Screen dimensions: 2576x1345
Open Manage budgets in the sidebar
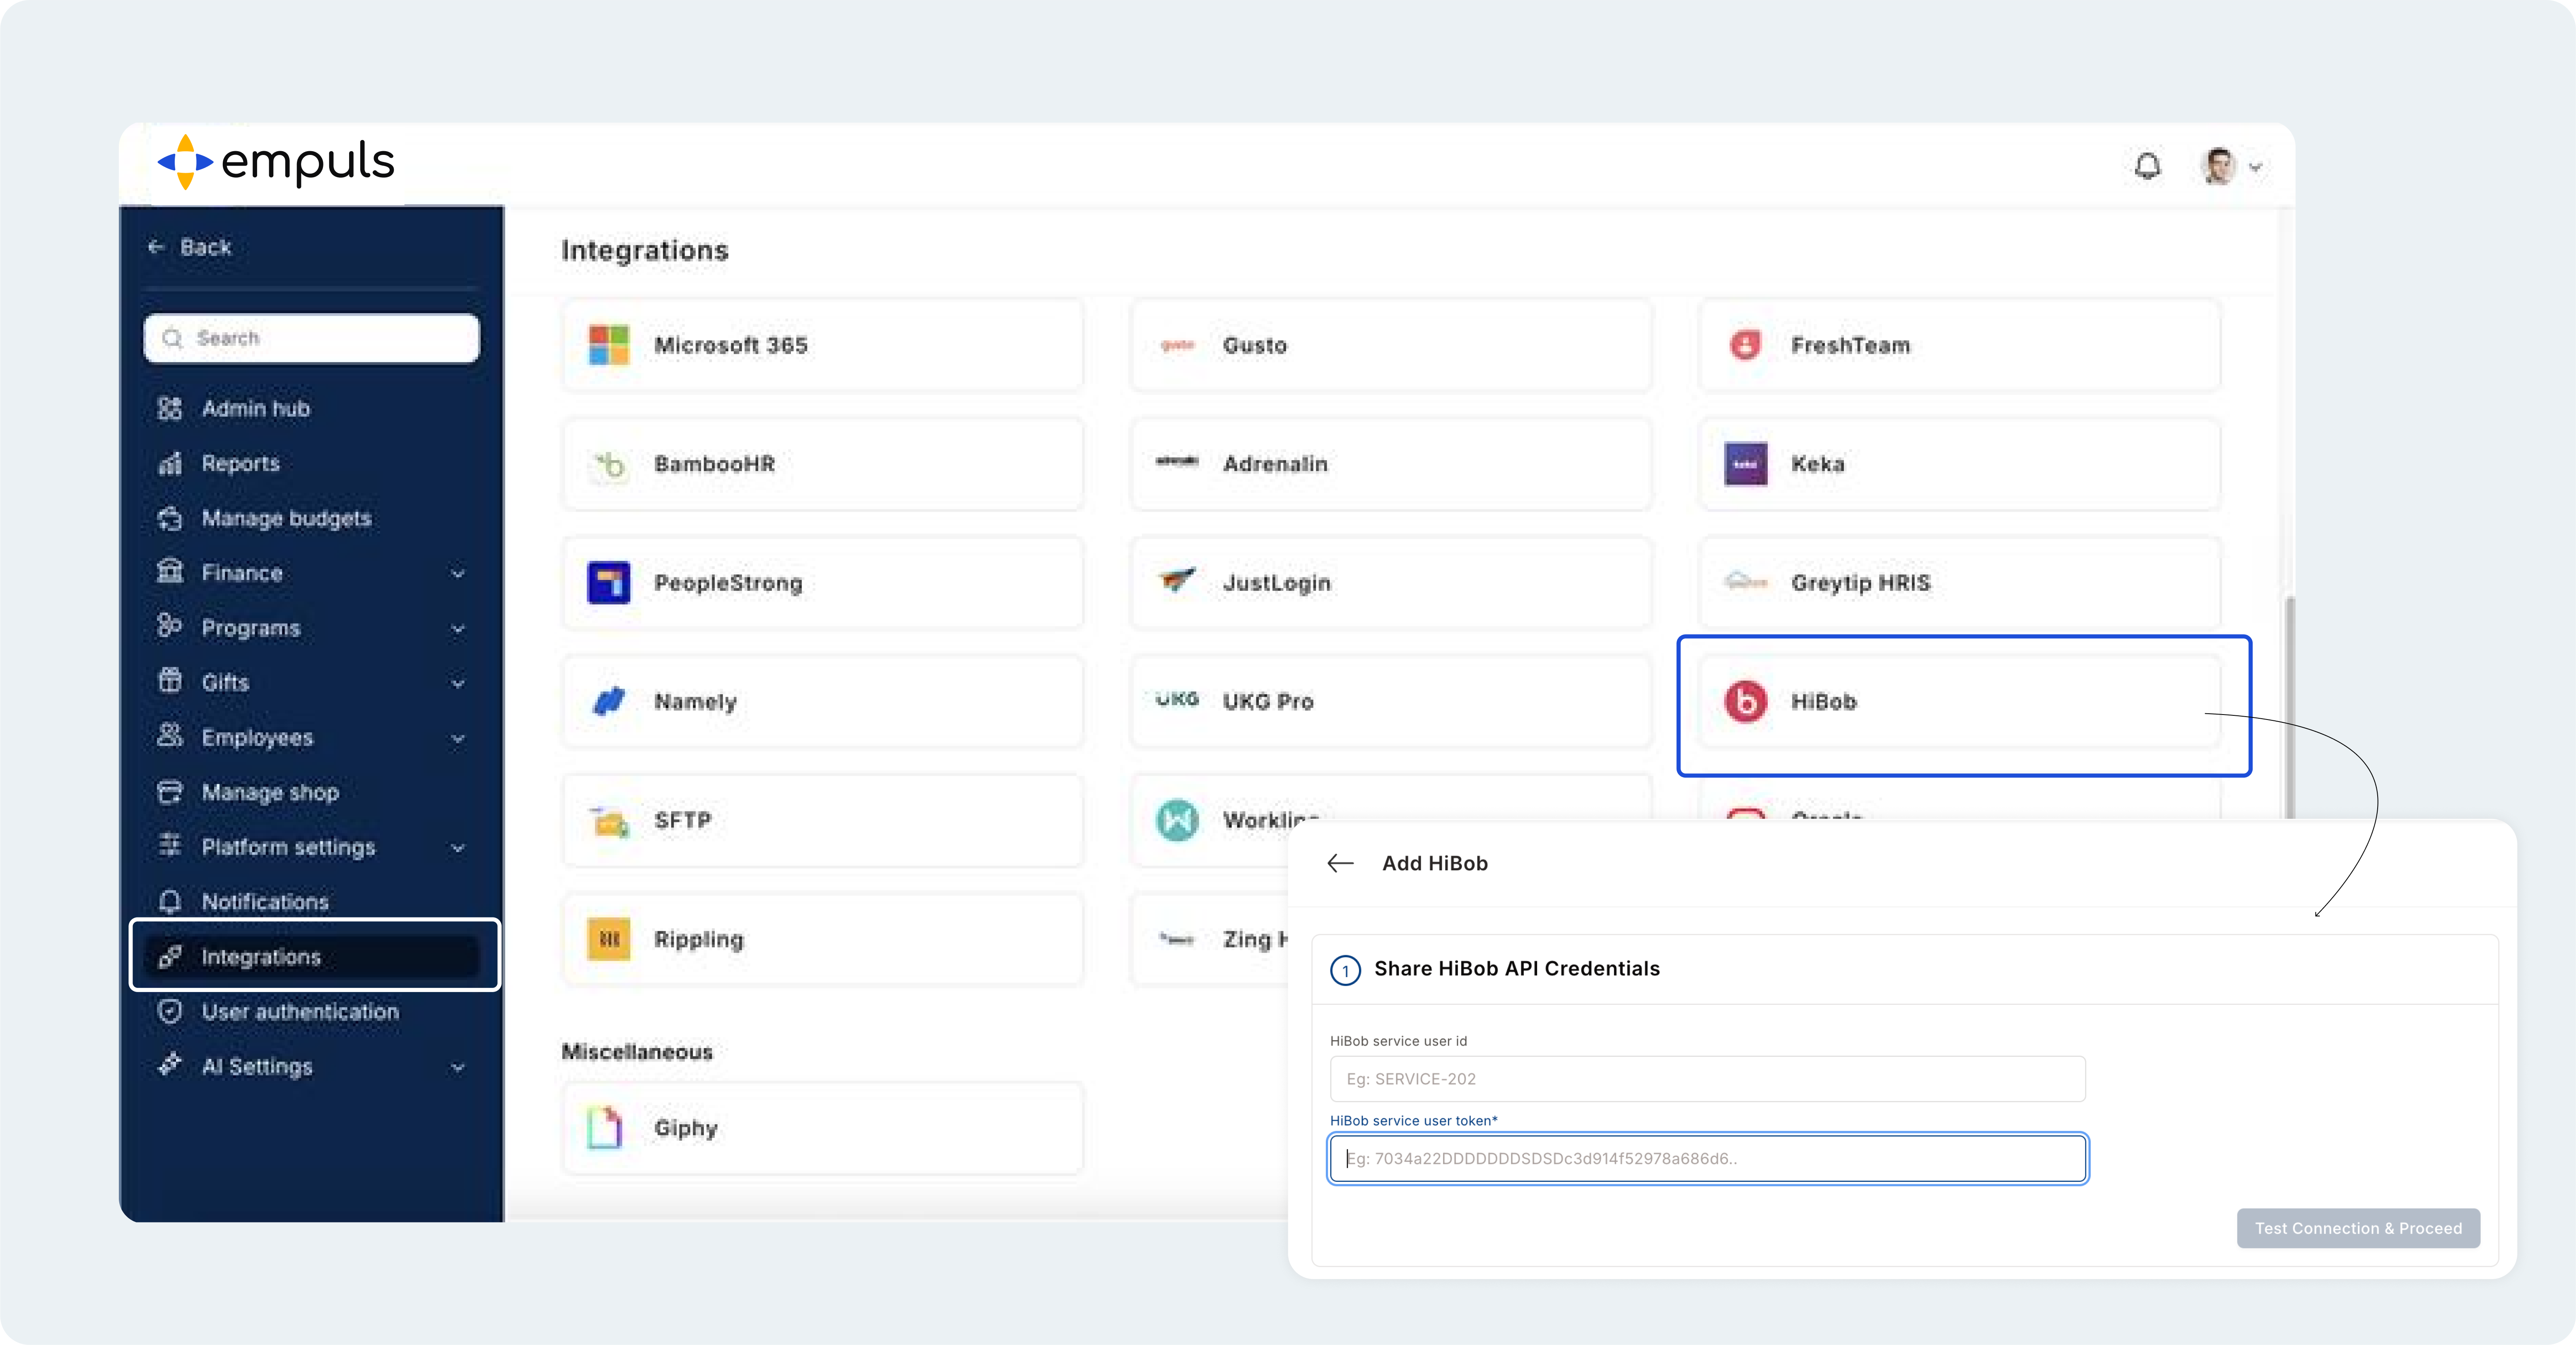pyautogui.click(x=286, y=518)
